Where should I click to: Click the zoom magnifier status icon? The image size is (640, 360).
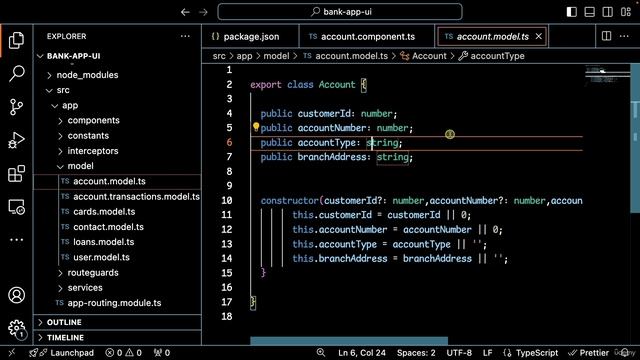click(x=321, y=353)
